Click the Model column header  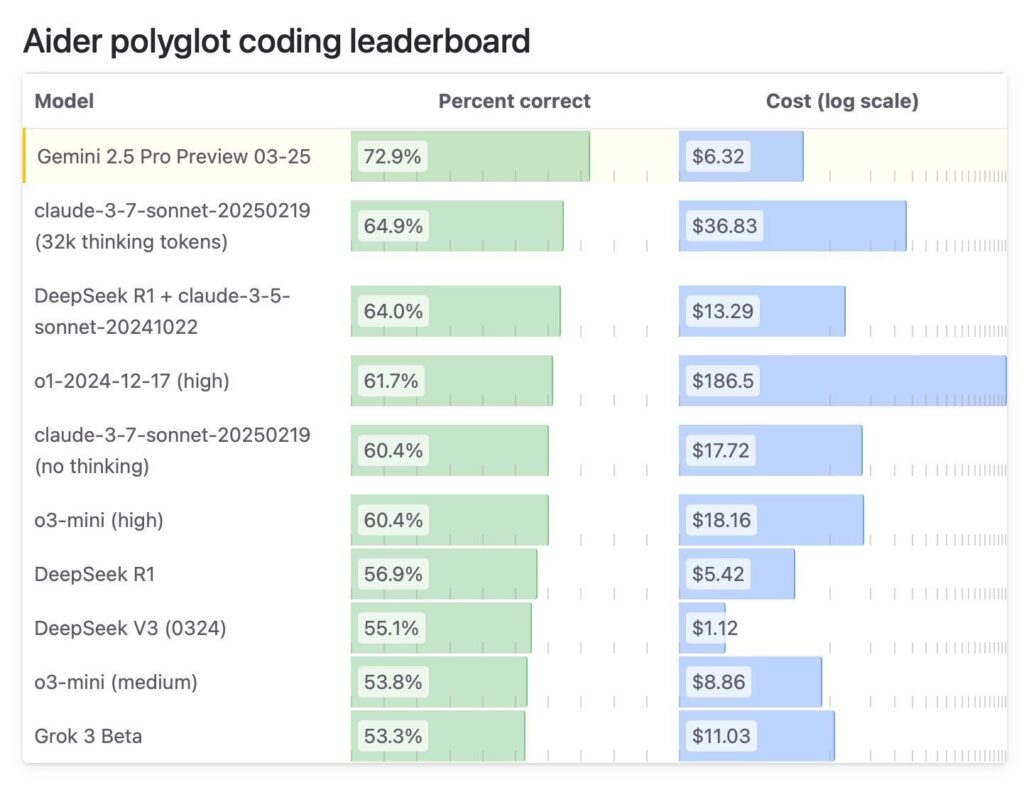click(64, 101)
